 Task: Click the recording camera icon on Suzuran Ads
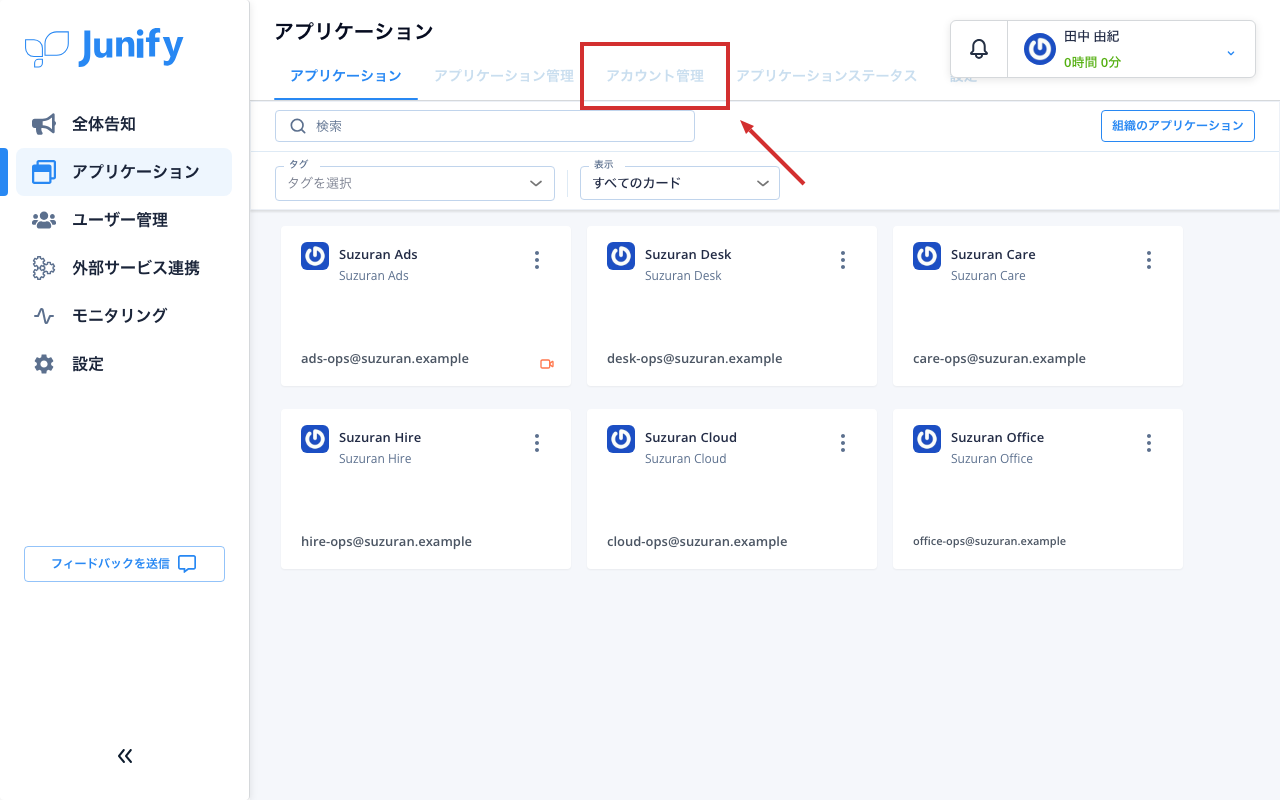pos(547,364)
